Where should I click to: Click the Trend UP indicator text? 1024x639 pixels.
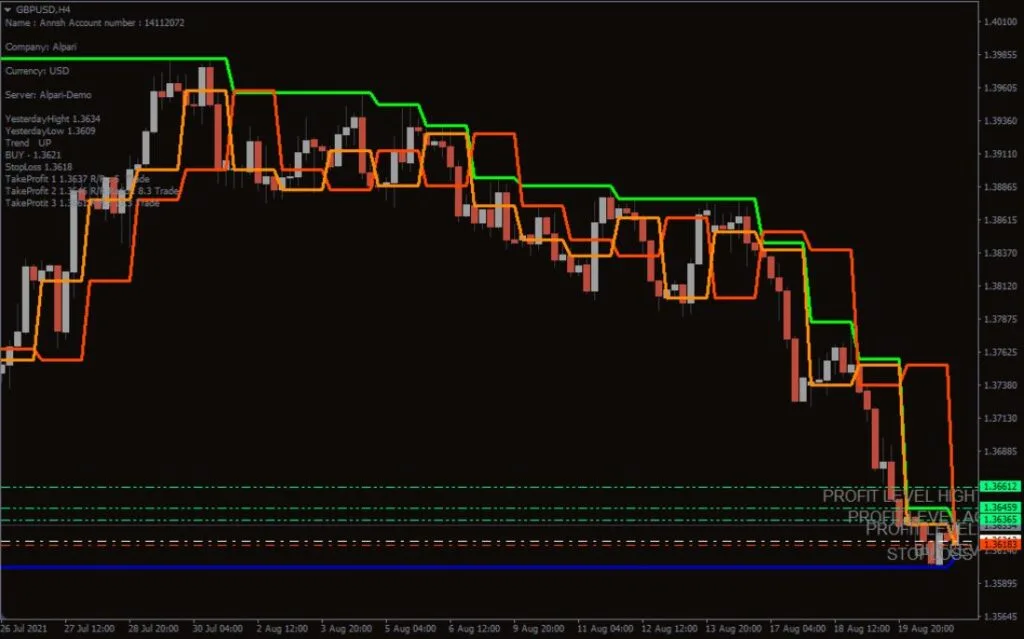pos(25,144)
